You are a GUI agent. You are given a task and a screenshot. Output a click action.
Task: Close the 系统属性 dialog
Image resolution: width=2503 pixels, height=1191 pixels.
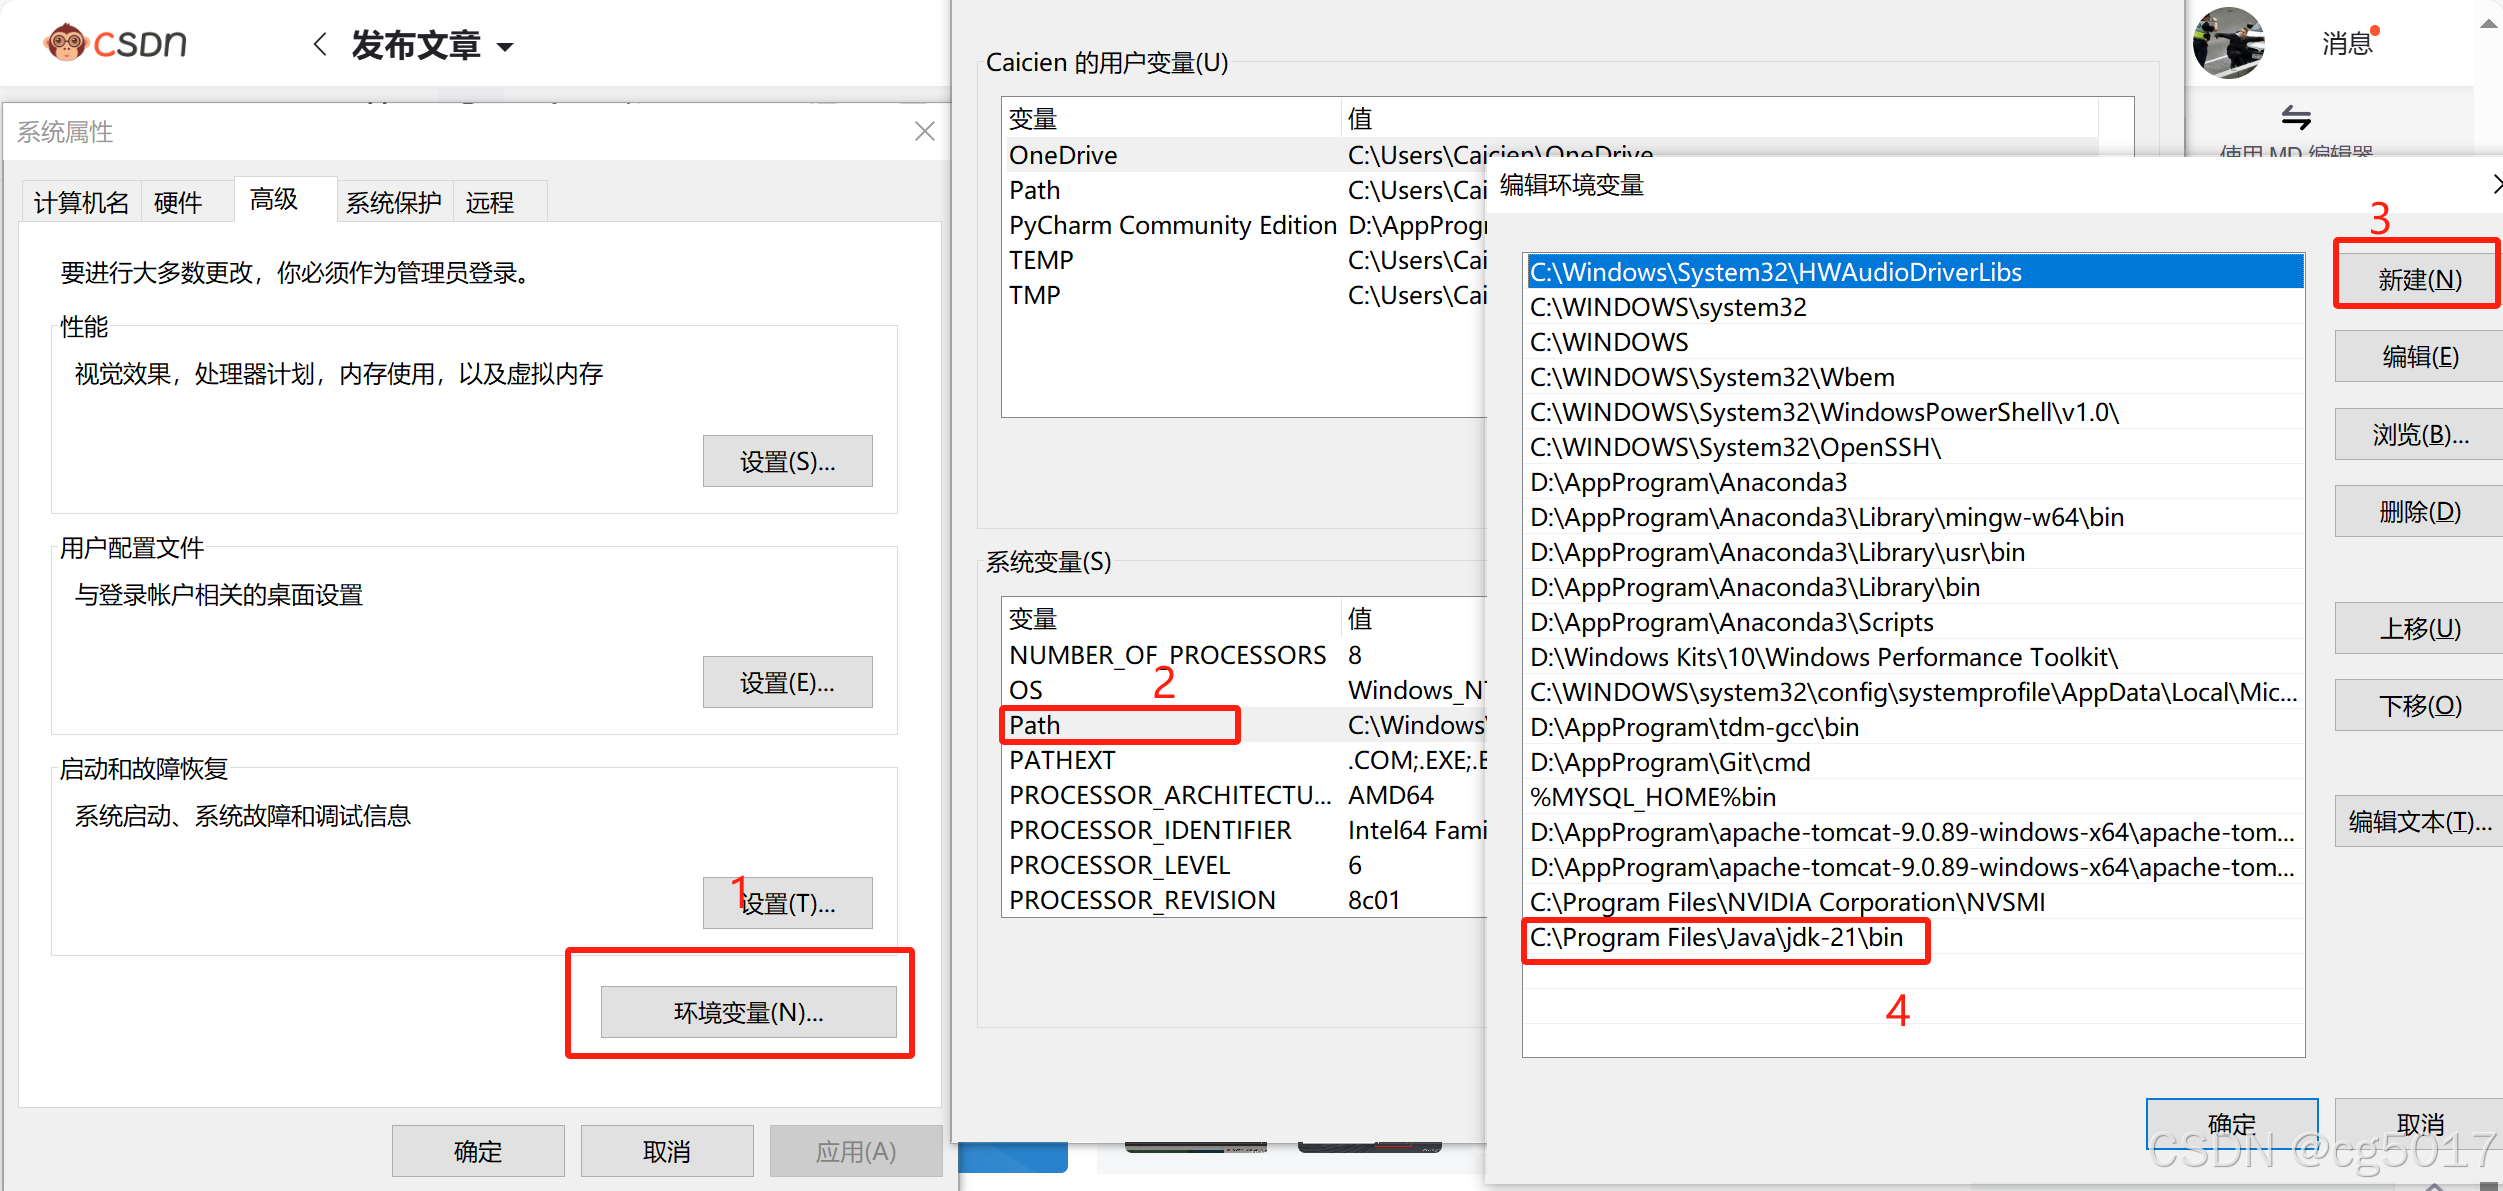click(x=925, y=131)
